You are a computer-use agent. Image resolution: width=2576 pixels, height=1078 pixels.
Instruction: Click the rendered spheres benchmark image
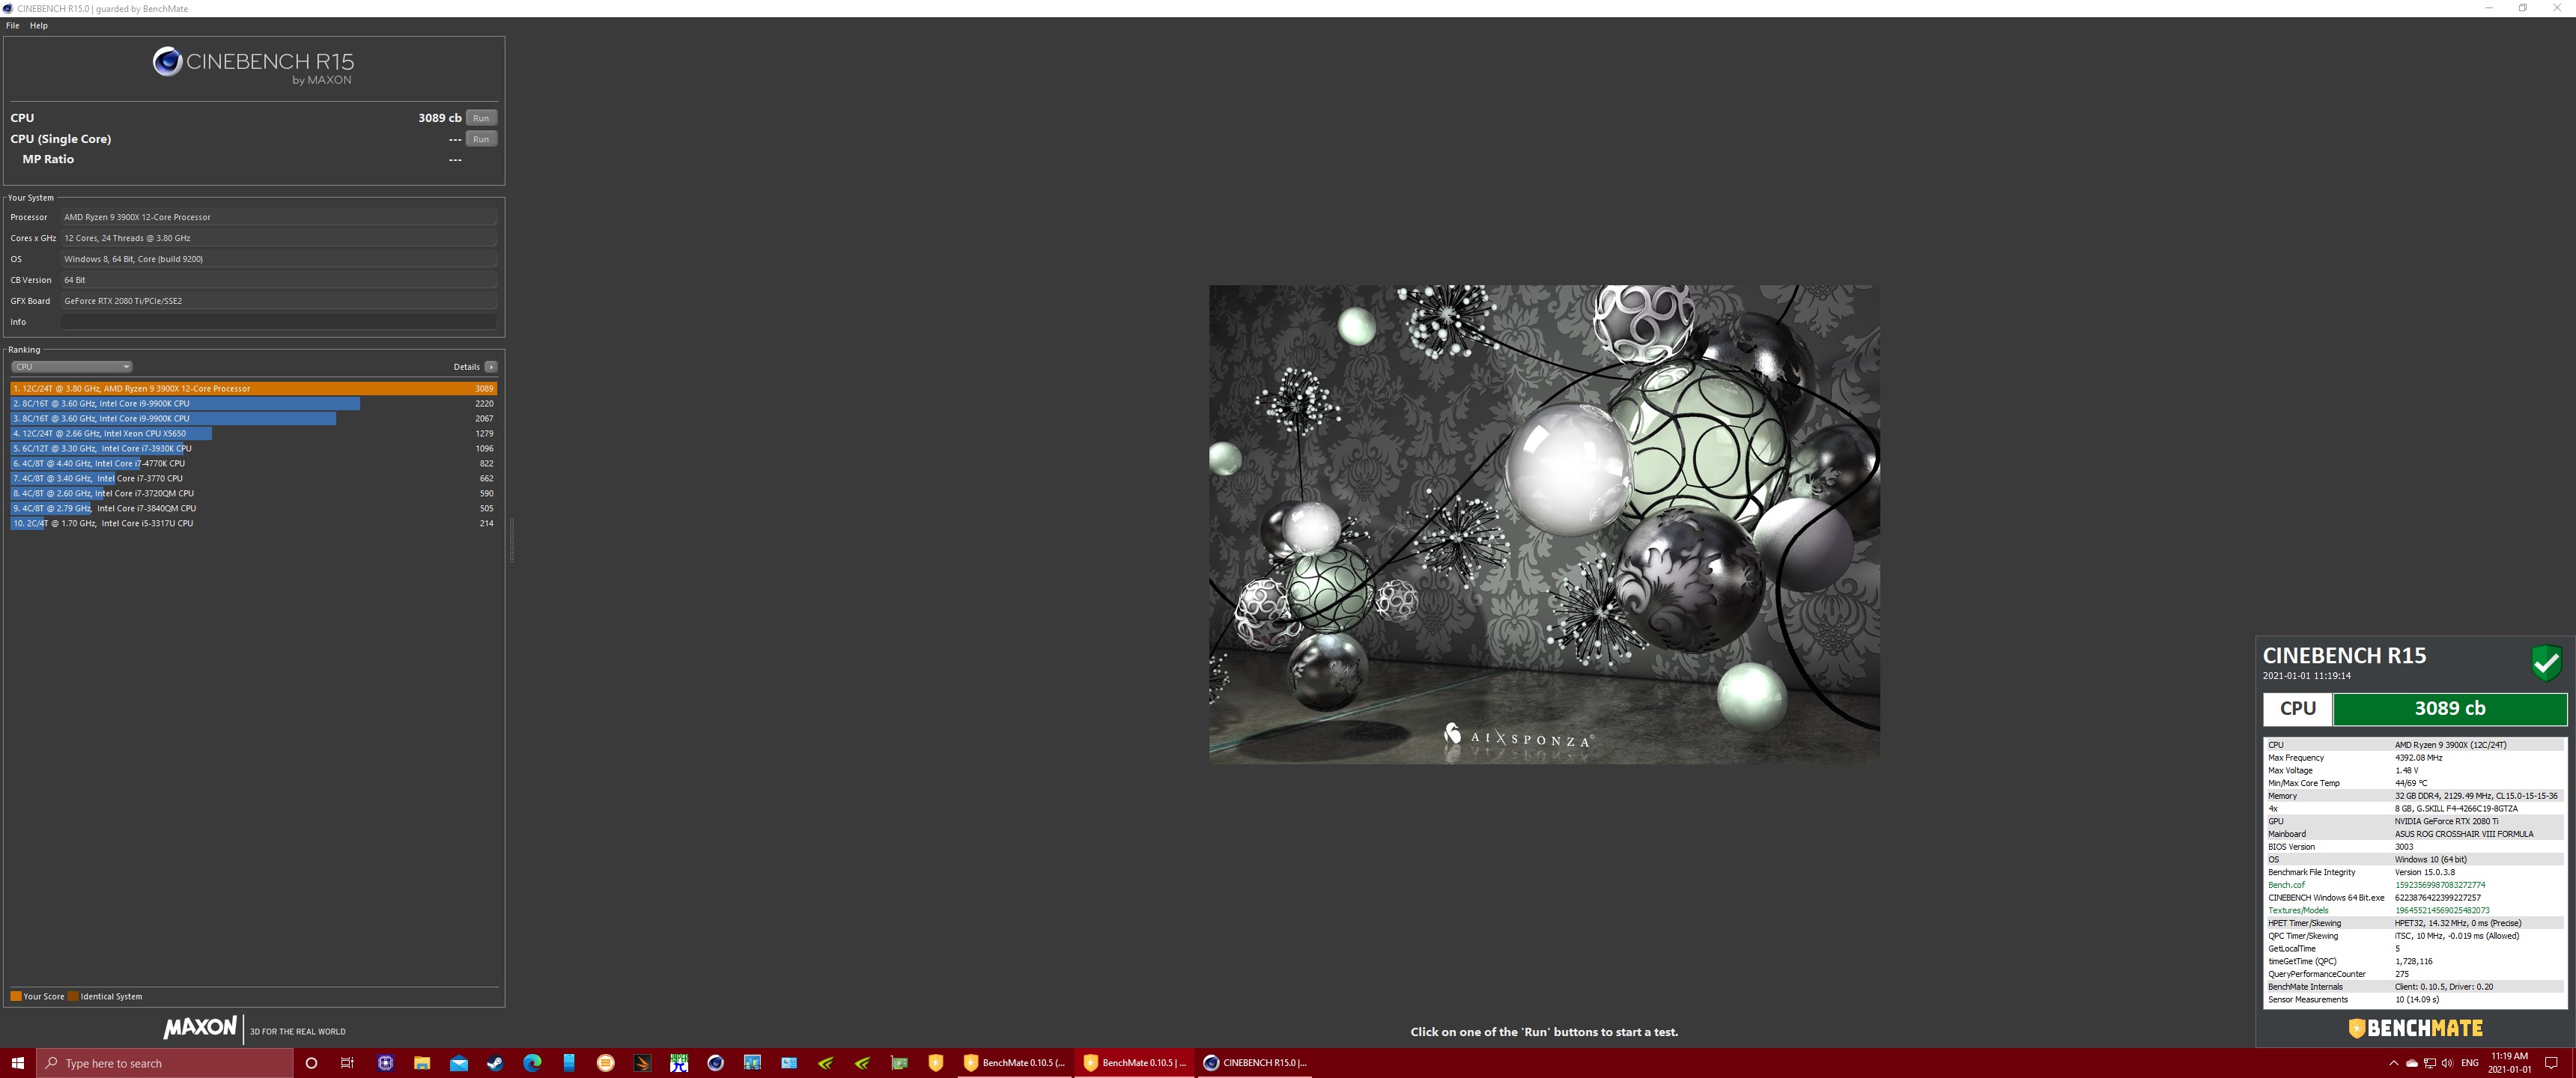1544,524
